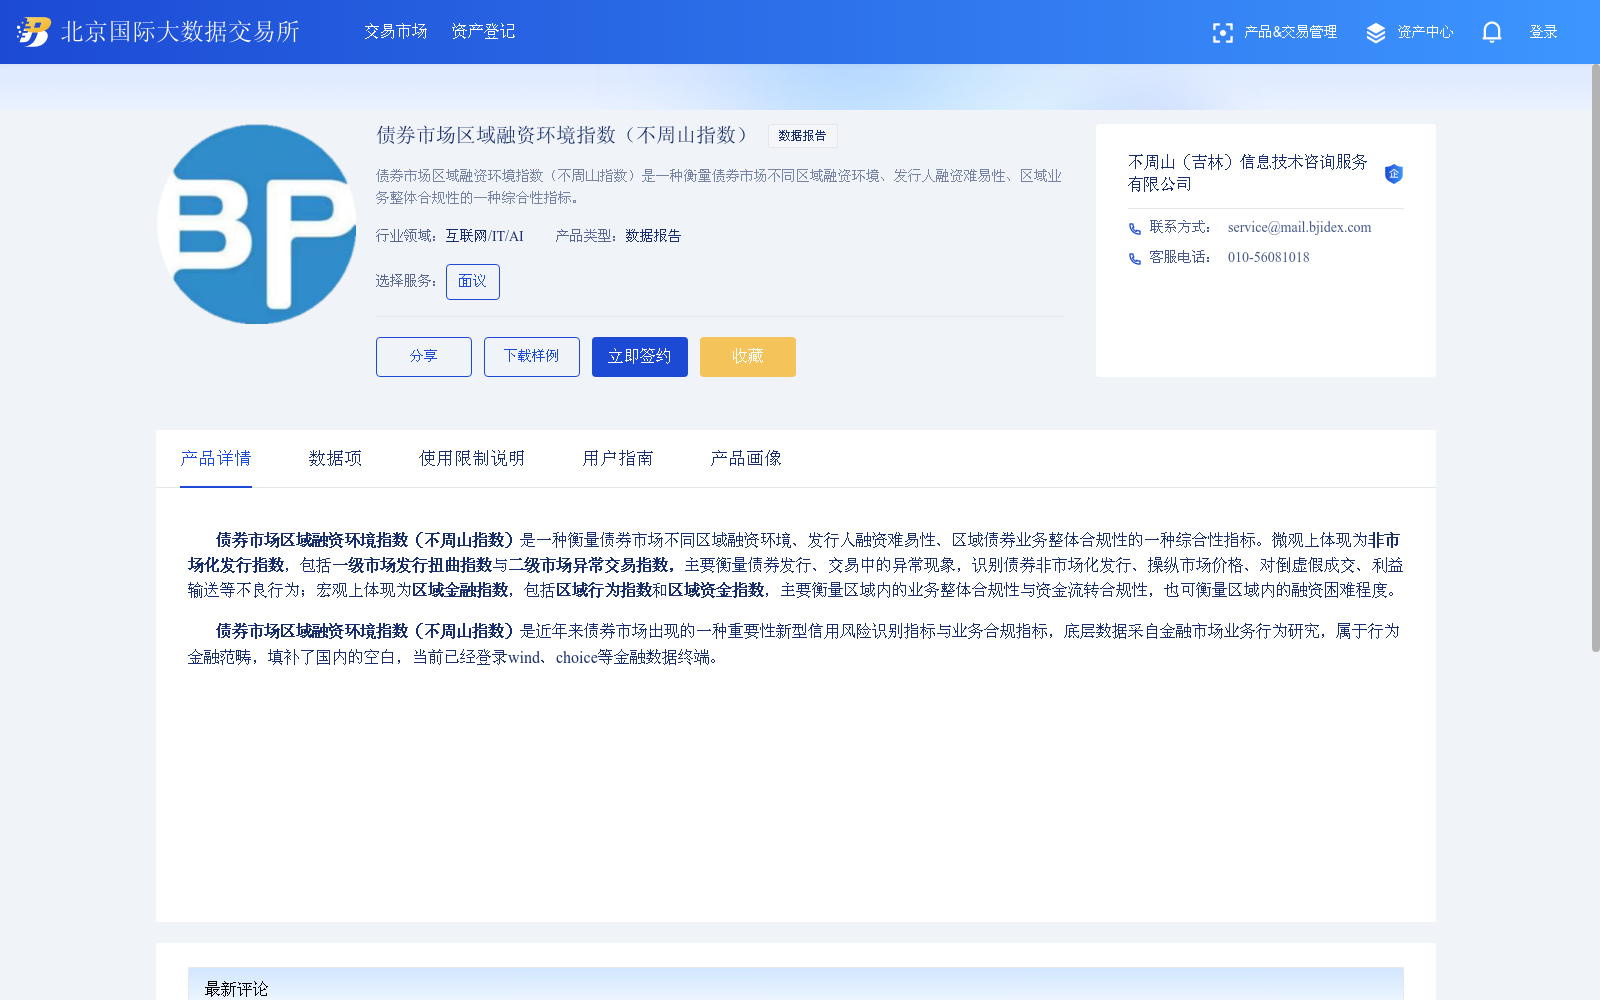Click the site name 北京国际大数据交易所
The height and width of the screenshot is (1000, 1600).
pos(180,32)
